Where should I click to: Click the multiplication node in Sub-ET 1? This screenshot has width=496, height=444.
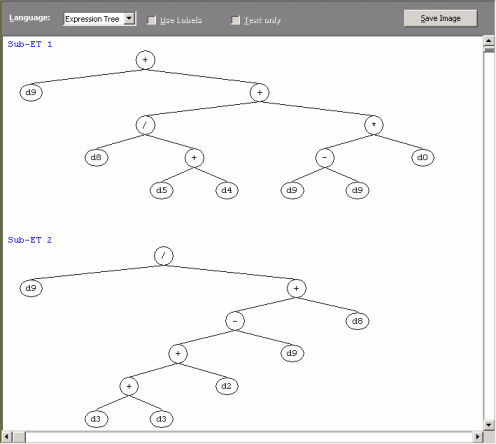click(x=374, y=125)
